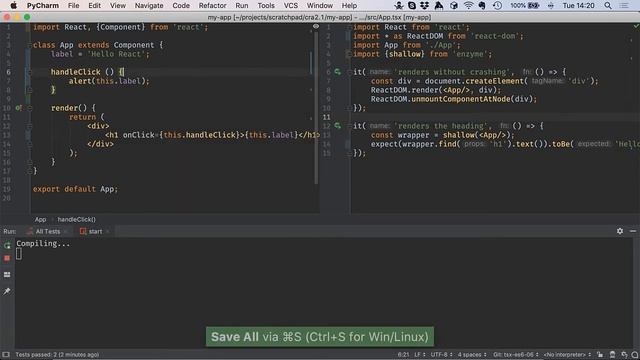Viewport: 640px width, 360px height.
Task: Open the File menu
Action: pos(73,6)
